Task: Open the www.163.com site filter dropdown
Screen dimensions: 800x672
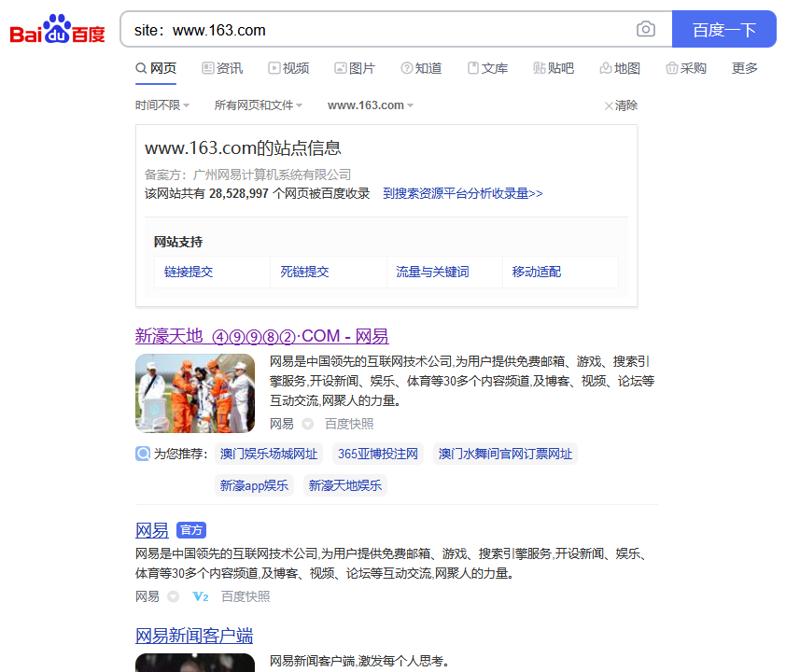Action: (x=370, y=105)
